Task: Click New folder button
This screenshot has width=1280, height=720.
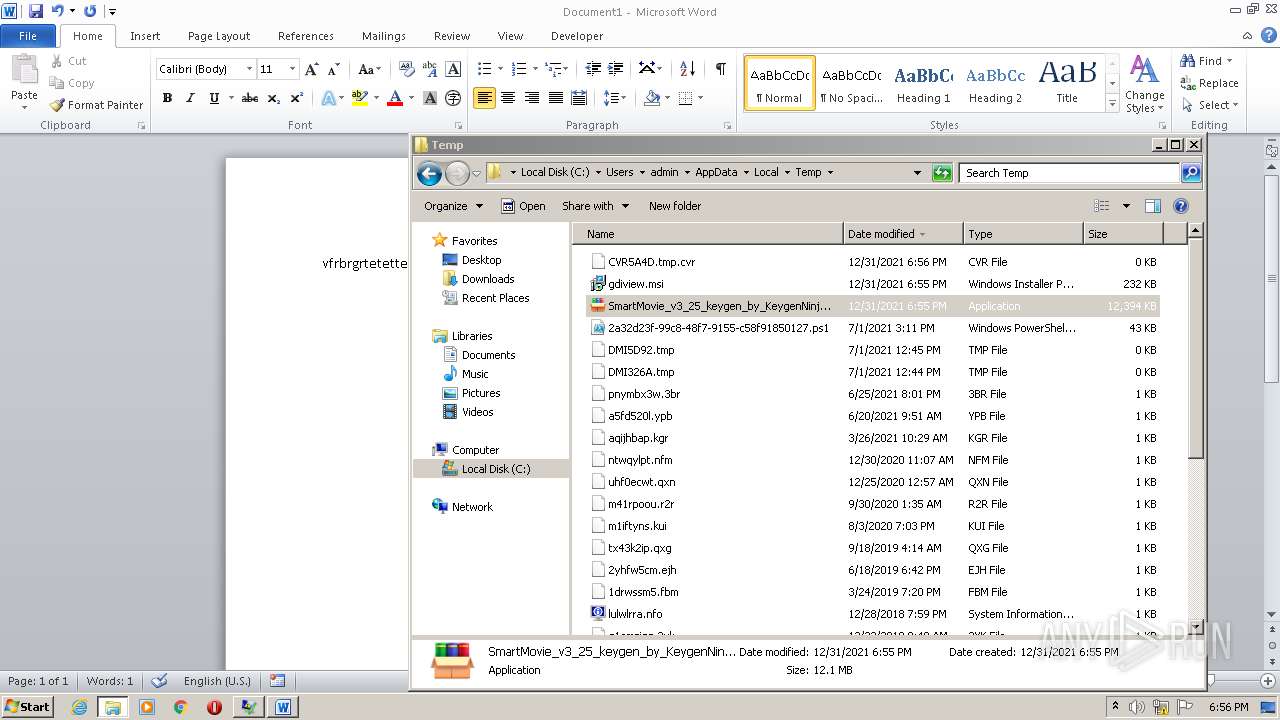Action: click(x=675, y=206)
